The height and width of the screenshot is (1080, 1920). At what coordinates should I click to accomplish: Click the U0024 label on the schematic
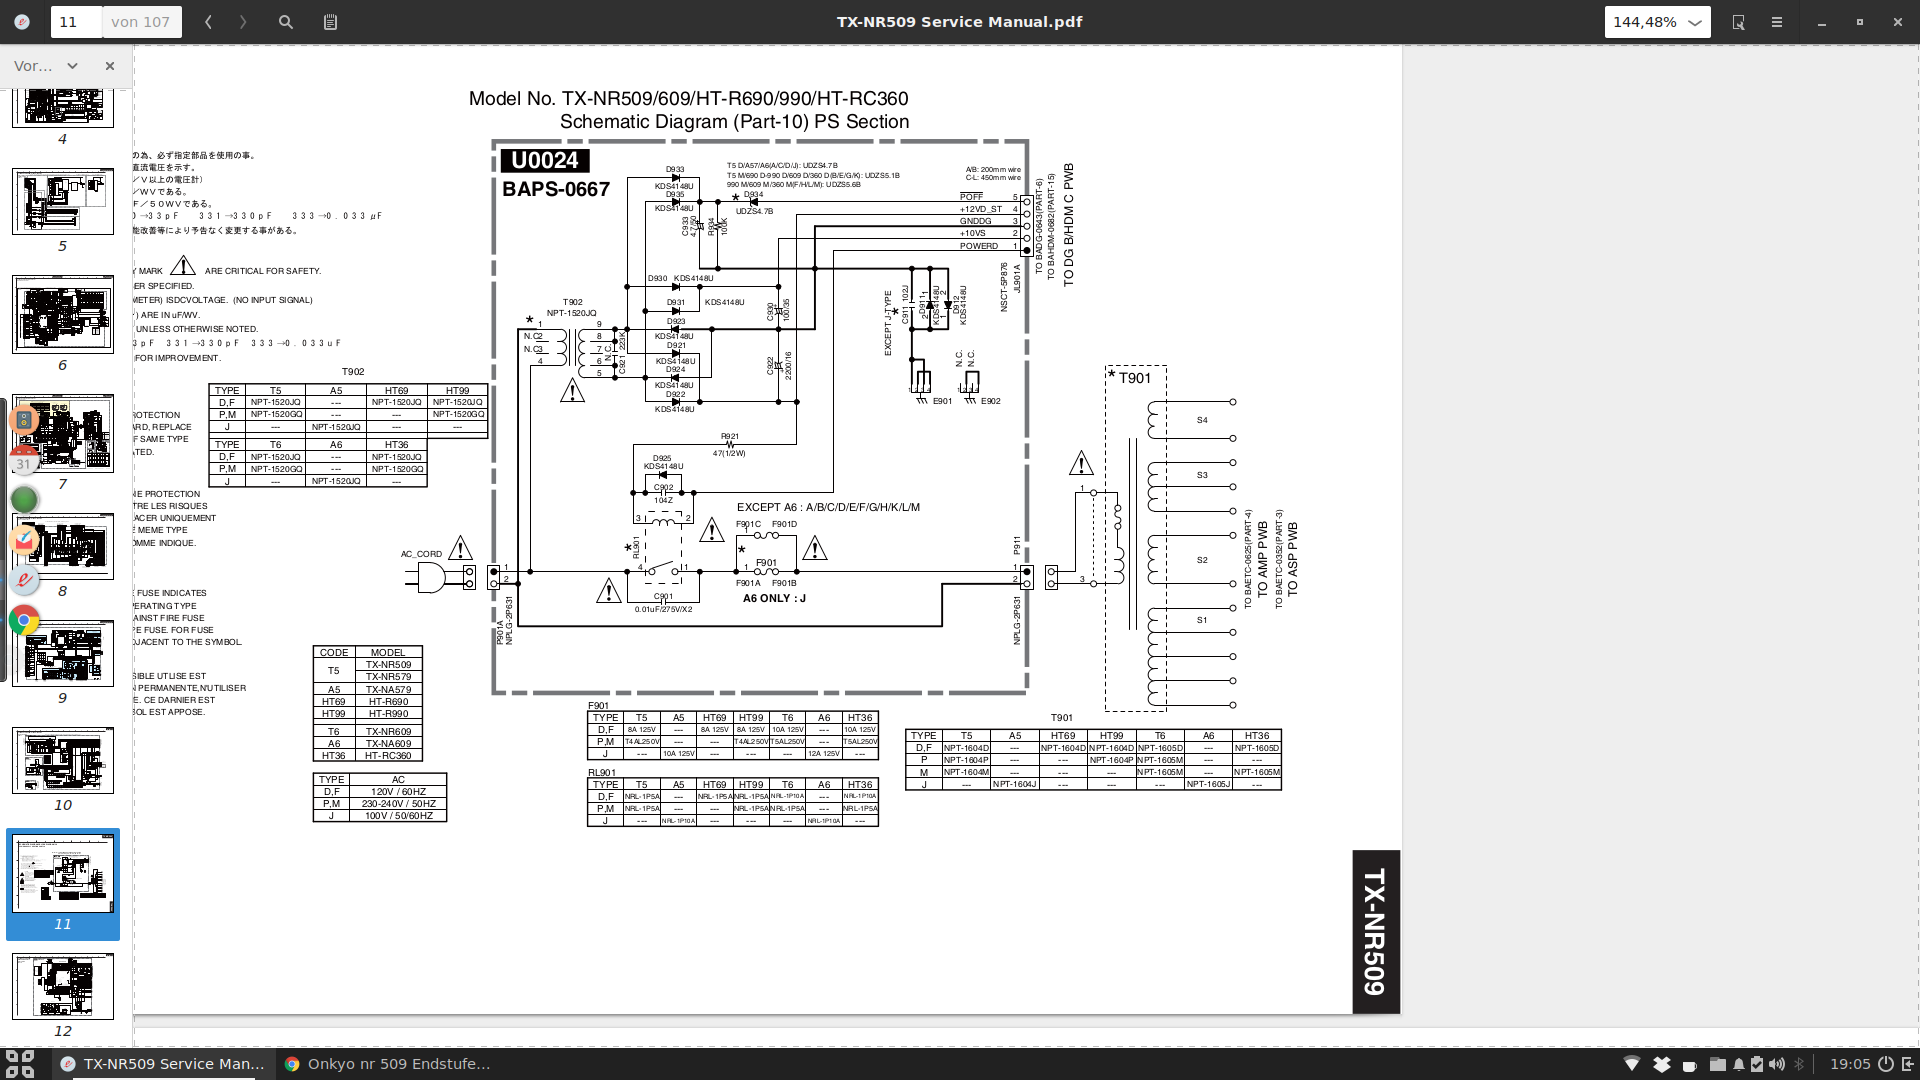pos(545,160)
